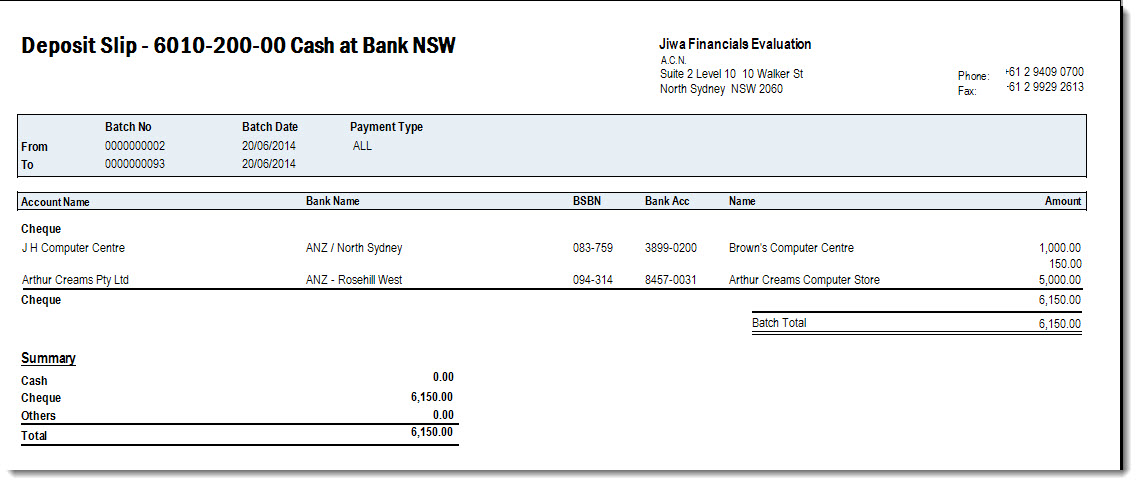Click the Others summary label
Screen dimensions: 1138x485
(38, 417)
